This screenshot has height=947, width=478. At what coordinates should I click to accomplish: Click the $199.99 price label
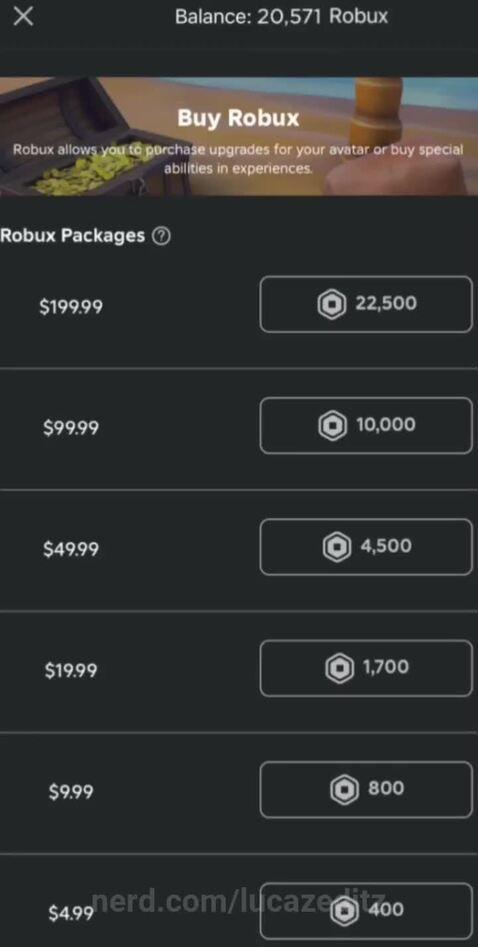71,307
